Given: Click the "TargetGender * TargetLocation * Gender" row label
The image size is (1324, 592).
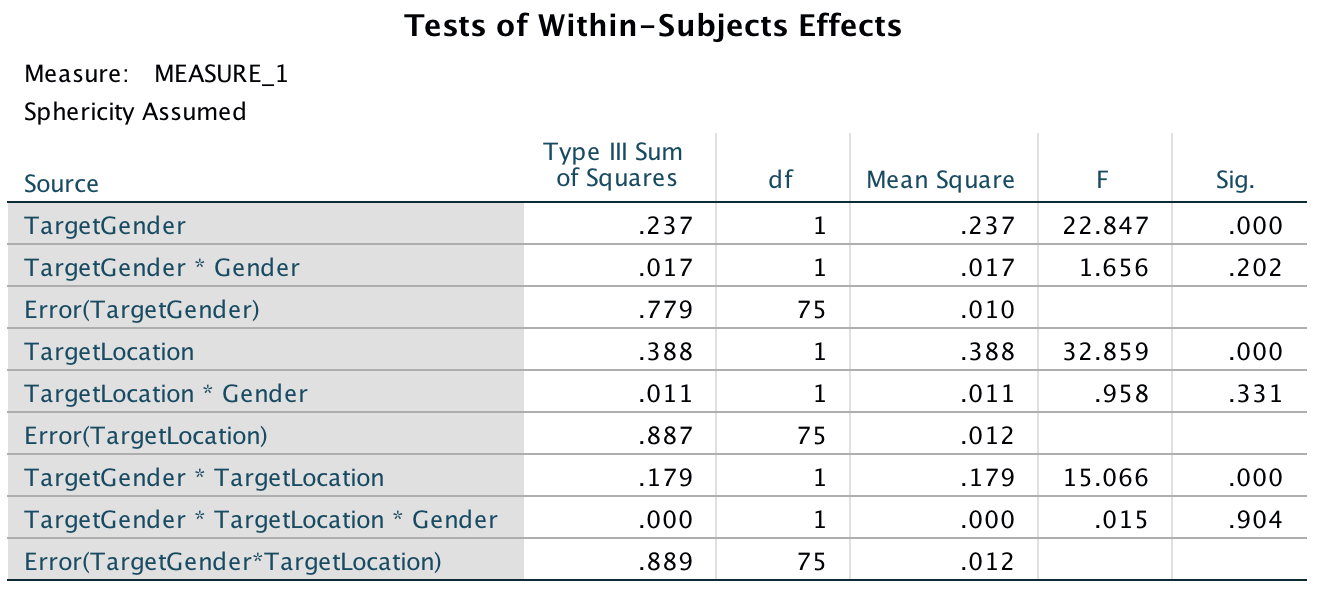Looking at the screenshot, I should (x=261, y=520).
